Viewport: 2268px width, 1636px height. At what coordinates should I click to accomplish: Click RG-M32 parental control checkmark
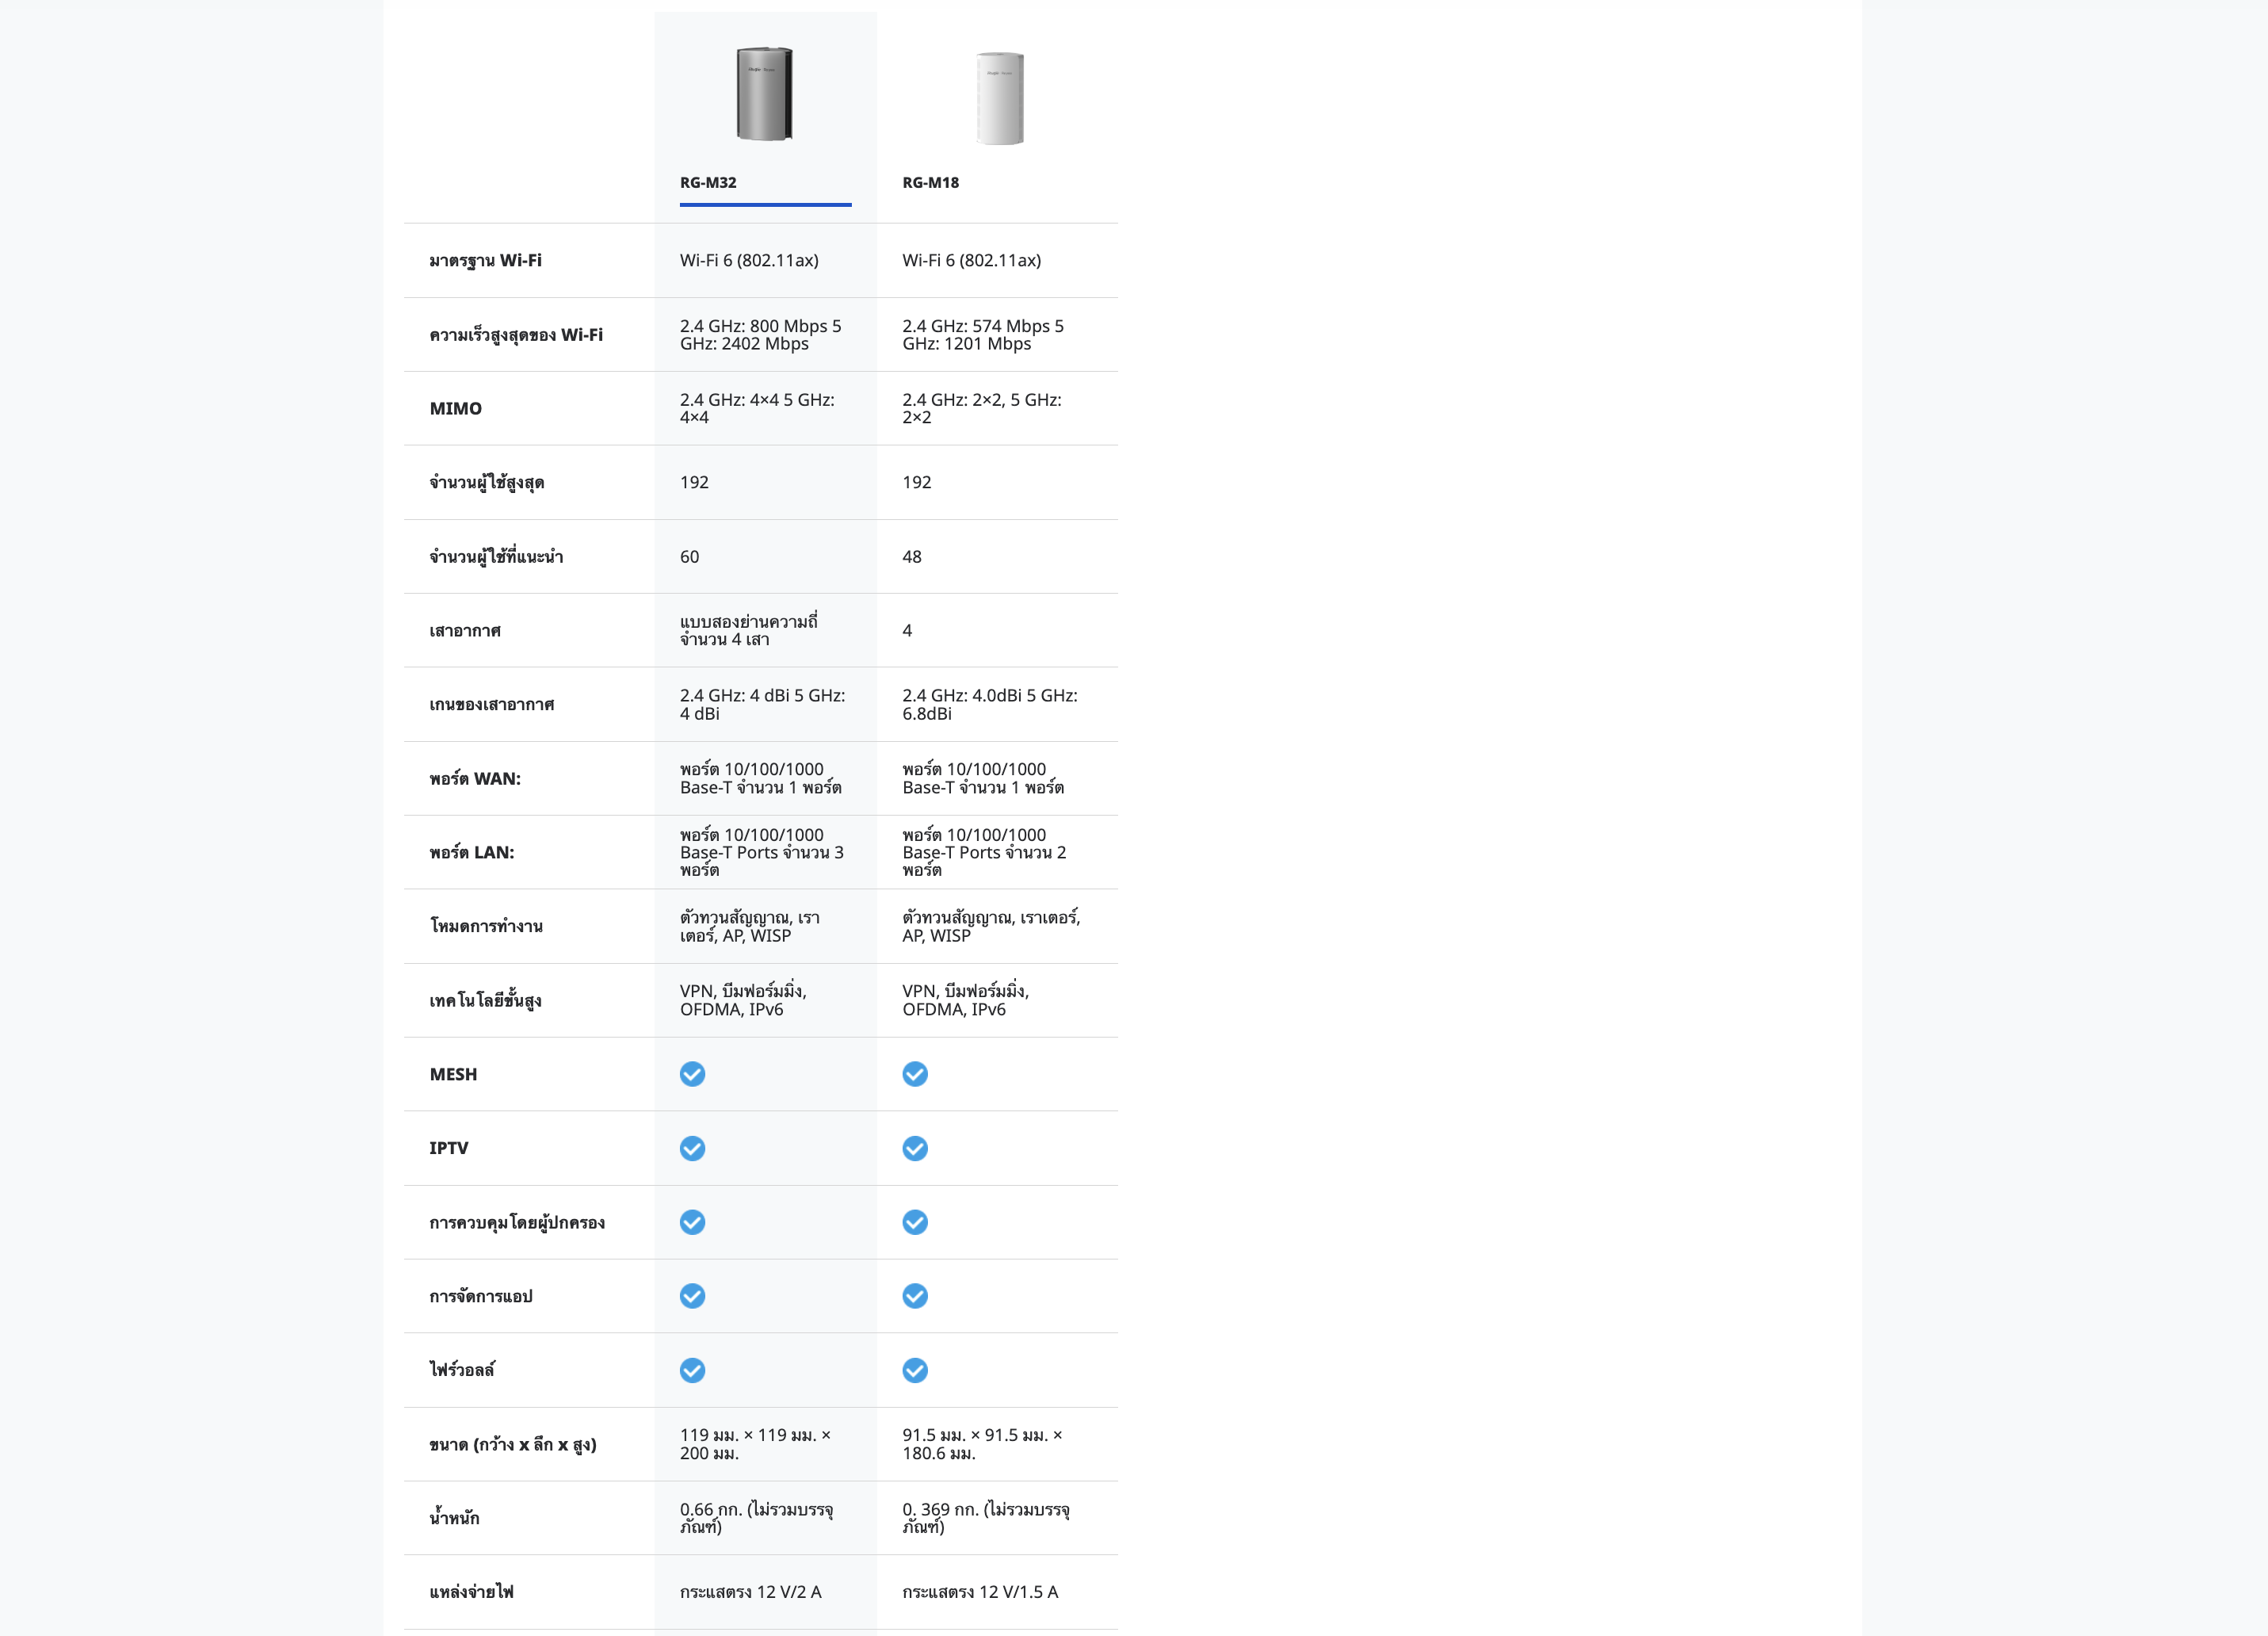coord(692,1222)
